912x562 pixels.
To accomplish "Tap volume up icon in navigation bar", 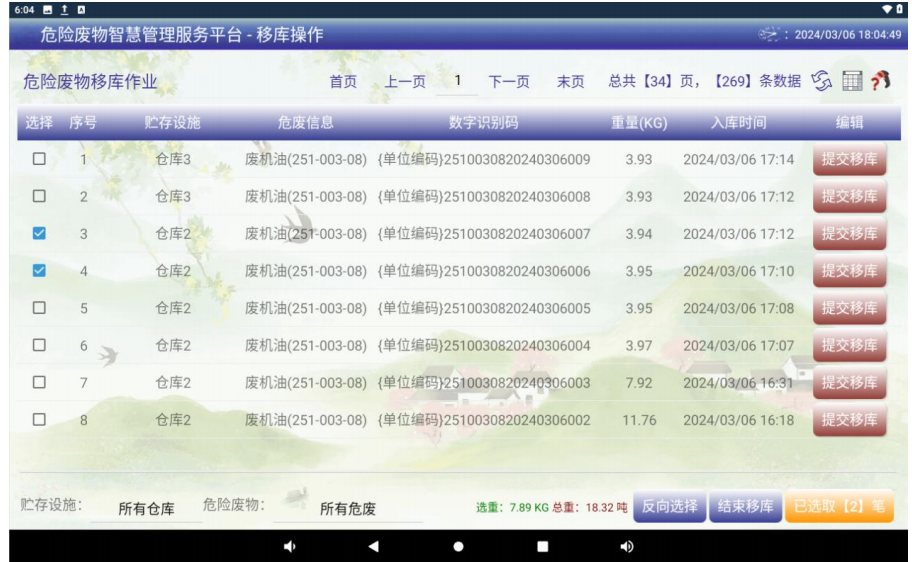I will click(x=627, y=546).
